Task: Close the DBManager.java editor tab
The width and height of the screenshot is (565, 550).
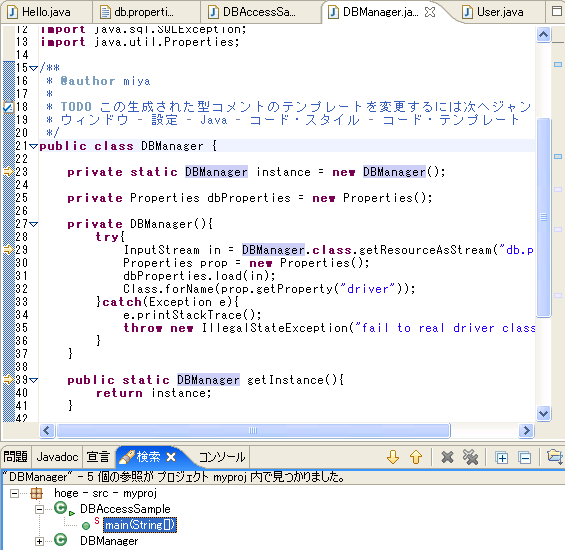Action: tap(430, 12)
